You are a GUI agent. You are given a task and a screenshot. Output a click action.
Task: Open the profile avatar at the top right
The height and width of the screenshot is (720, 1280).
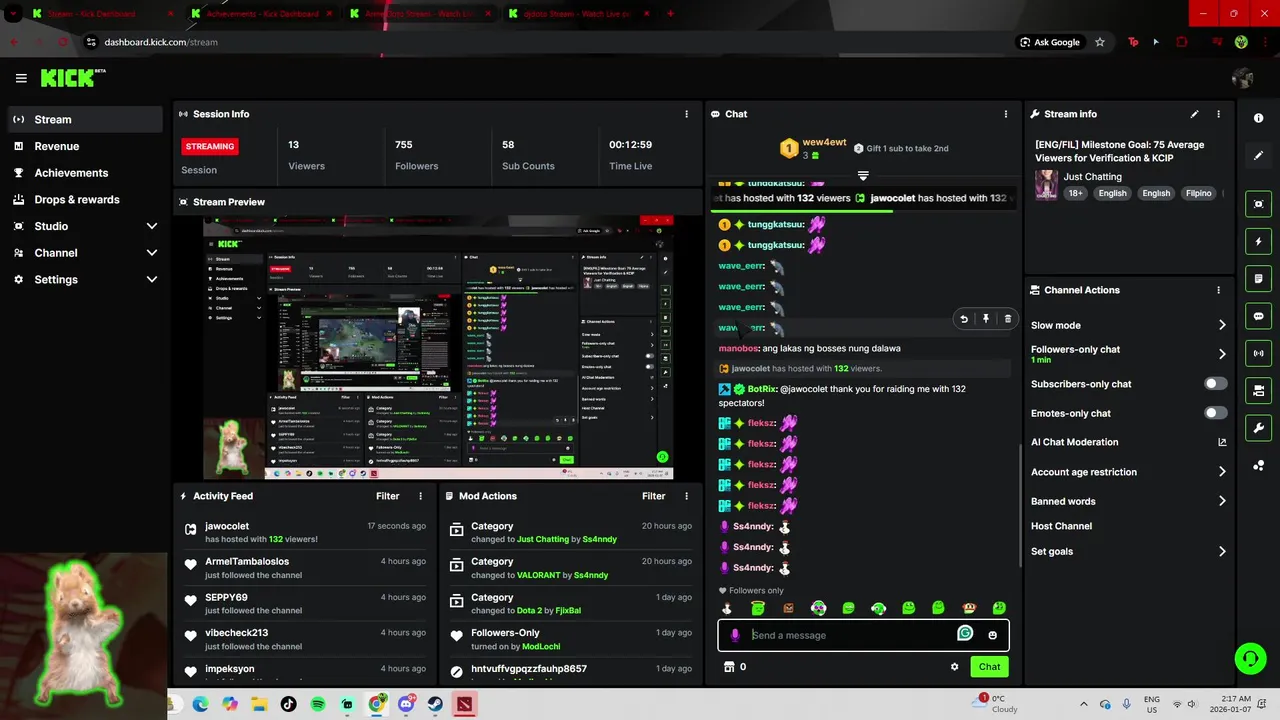1243,78
